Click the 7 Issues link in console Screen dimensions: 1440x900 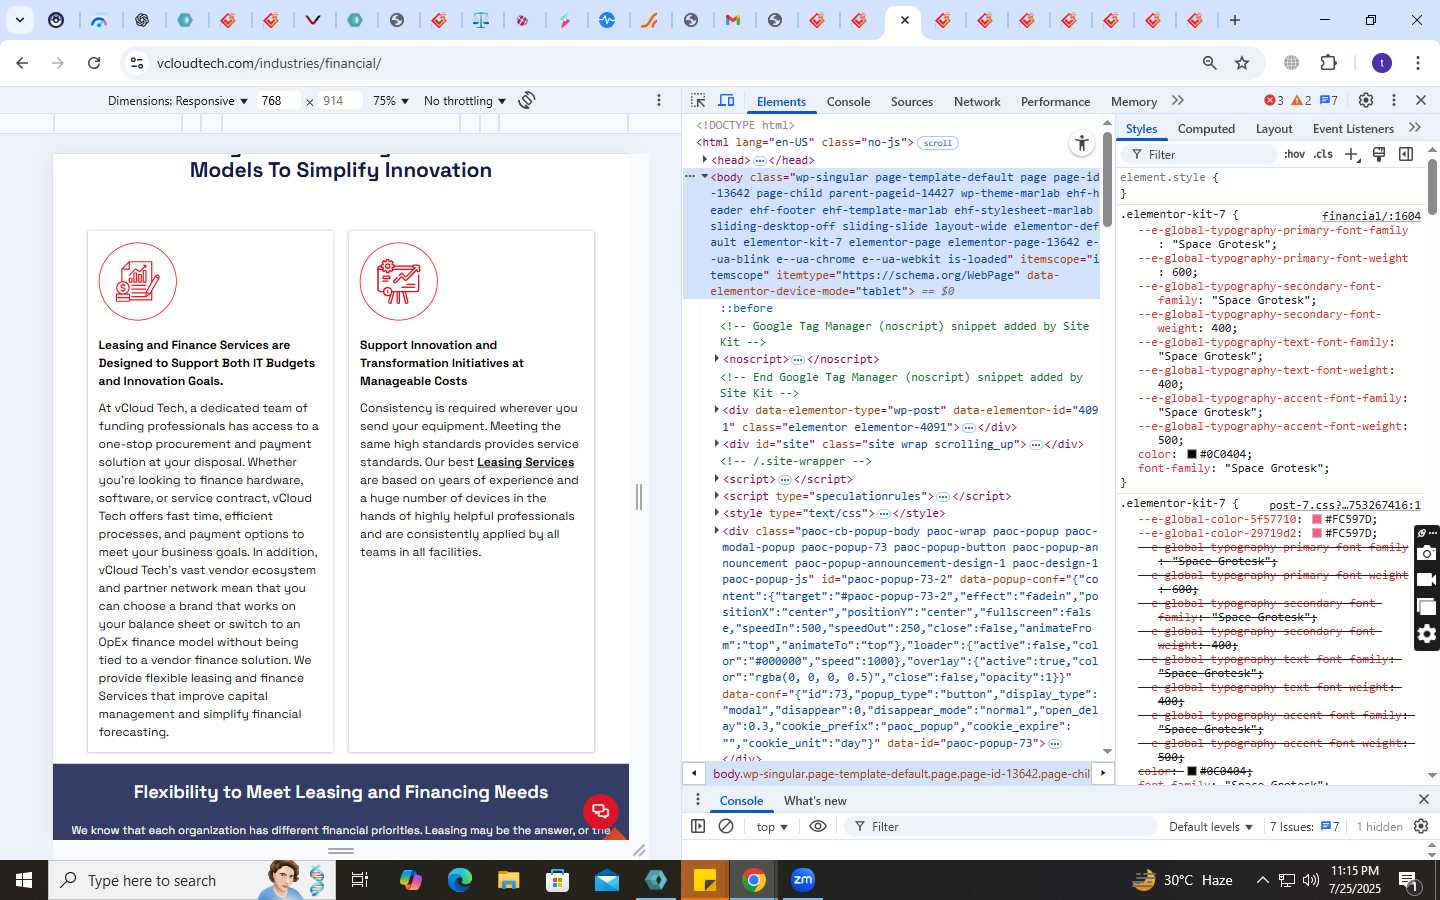click(1305, 827)
